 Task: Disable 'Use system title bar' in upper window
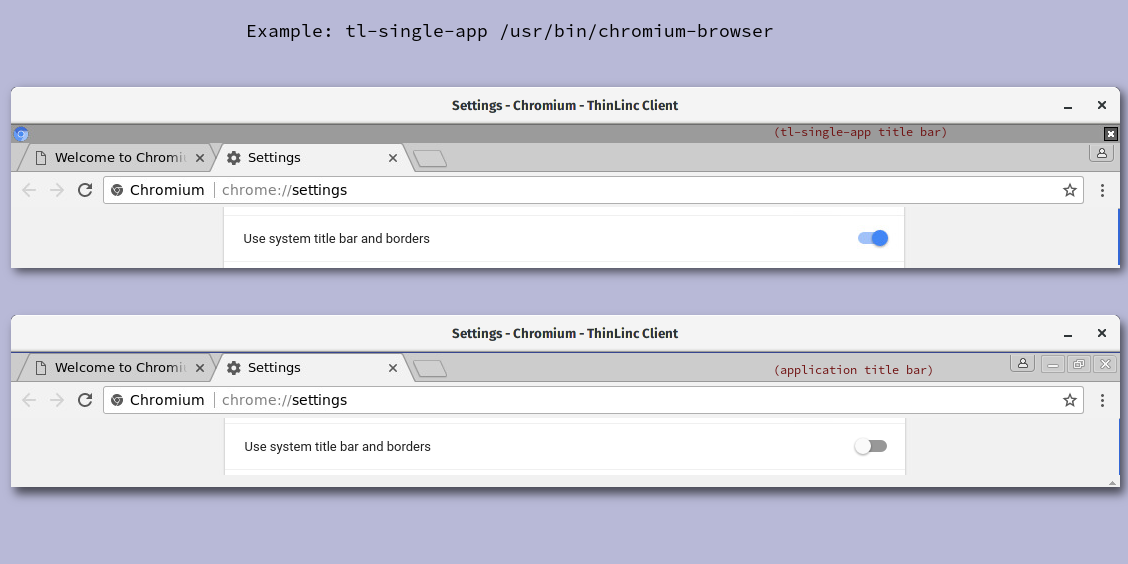pyautogui.click(x=873, y=238)
